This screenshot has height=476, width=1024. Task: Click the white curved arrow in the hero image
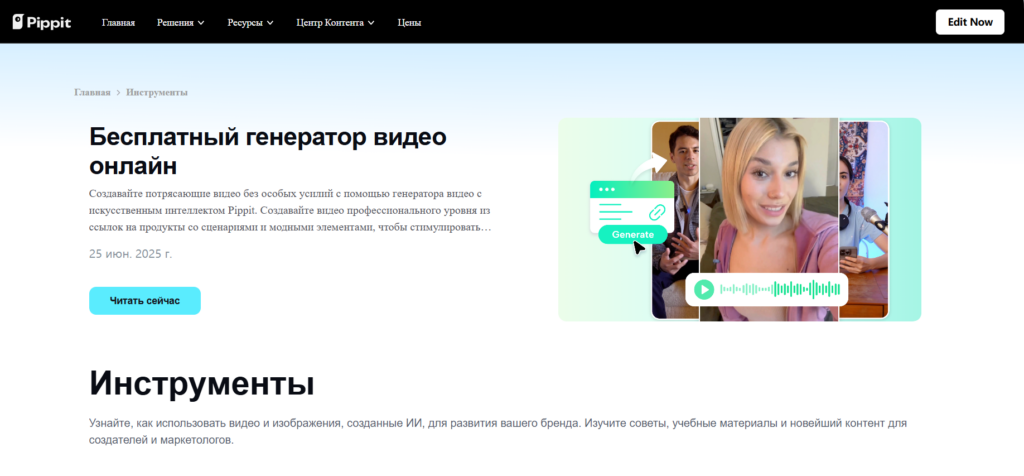[x=659, y=162]
